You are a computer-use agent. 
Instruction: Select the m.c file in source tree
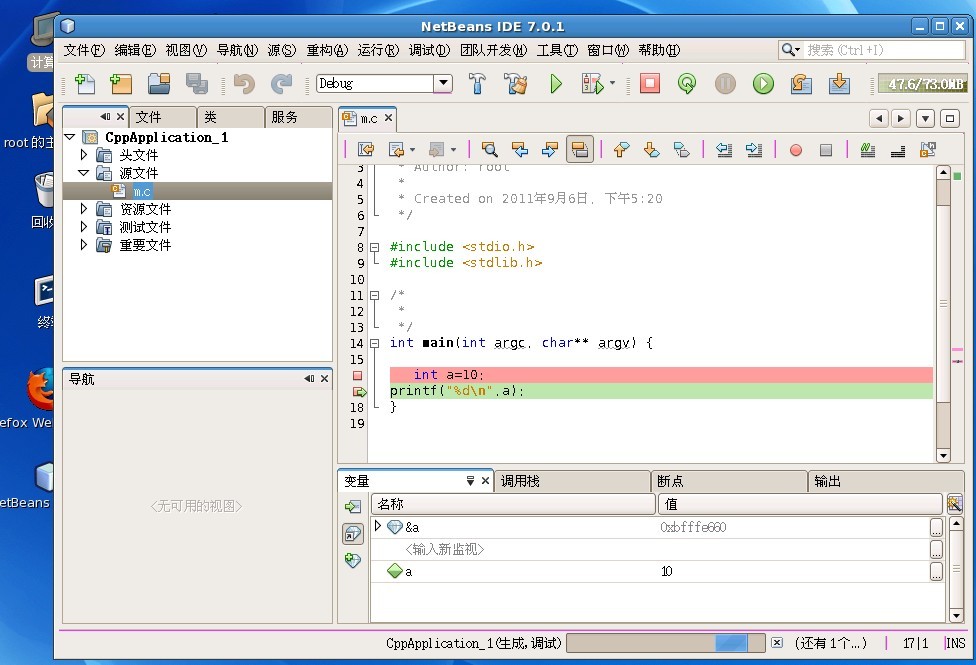click(x=140, y=190)
